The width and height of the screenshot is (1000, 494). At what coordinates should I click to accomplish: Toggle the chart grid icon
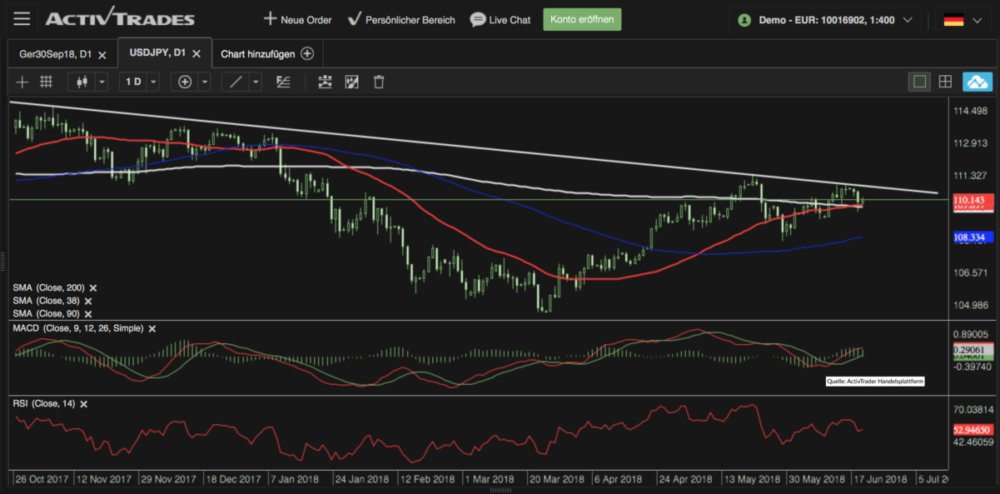[x=46, y=82]
